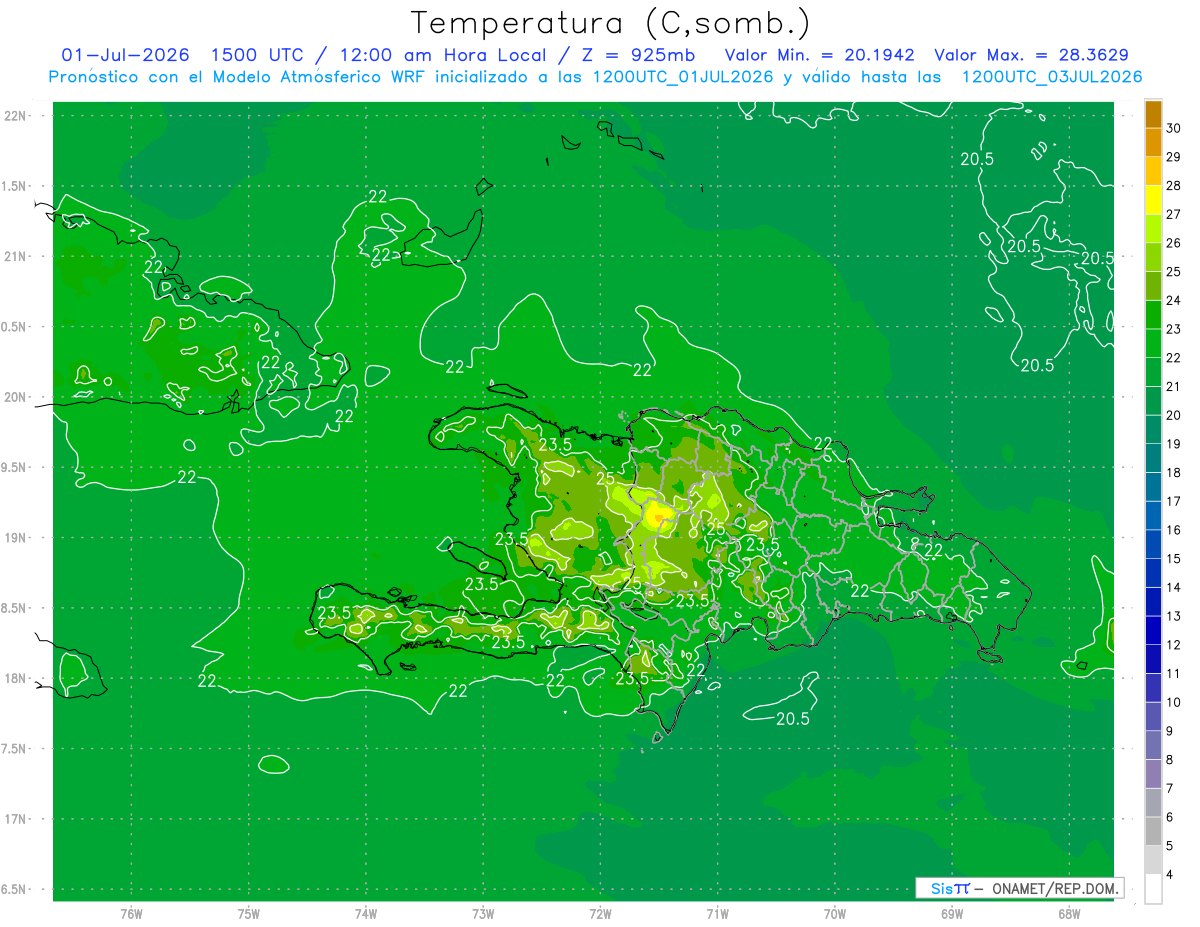This screenshot has height=927, width=1200.
Task: Click the color scale label '30'
Action: (x=1173, y=128)
